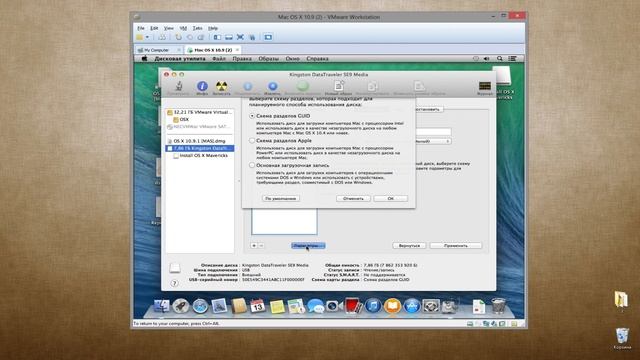Open the VMware library folder dropdown arrow
This screenshot has height=360, width=640.
(x=147, y=38)
